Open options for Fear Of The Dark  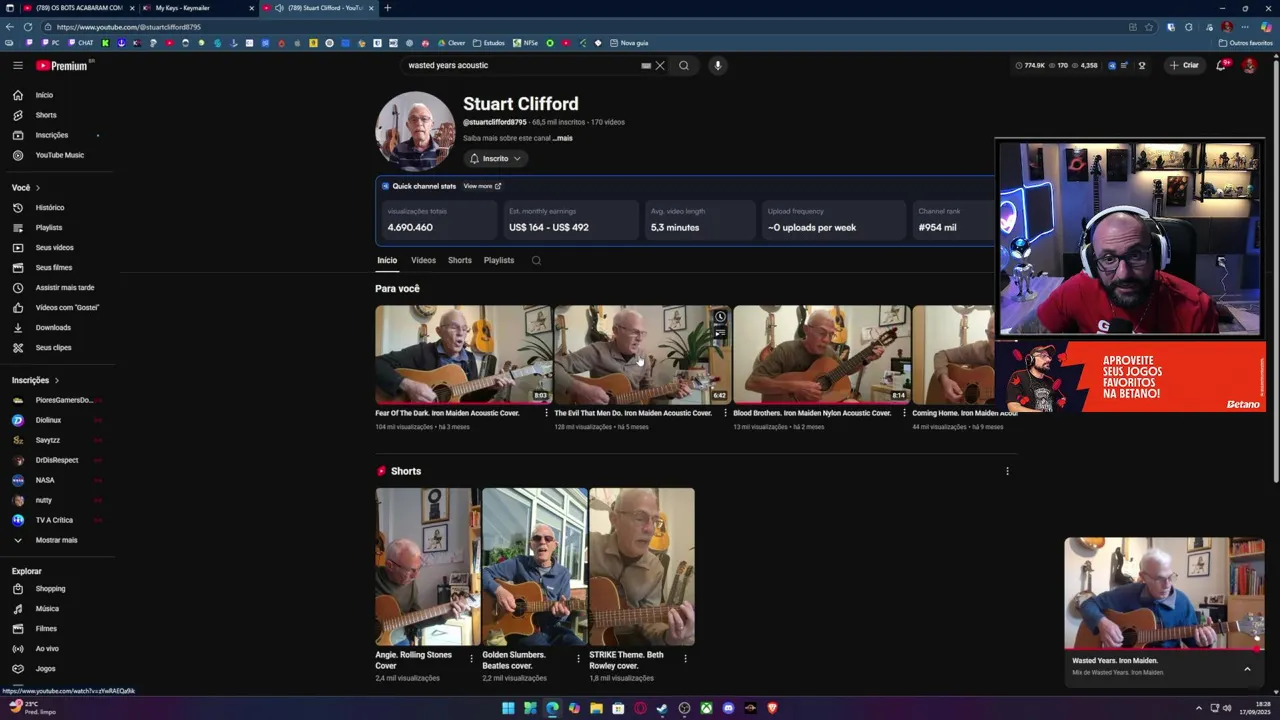(x=546, y=413)
